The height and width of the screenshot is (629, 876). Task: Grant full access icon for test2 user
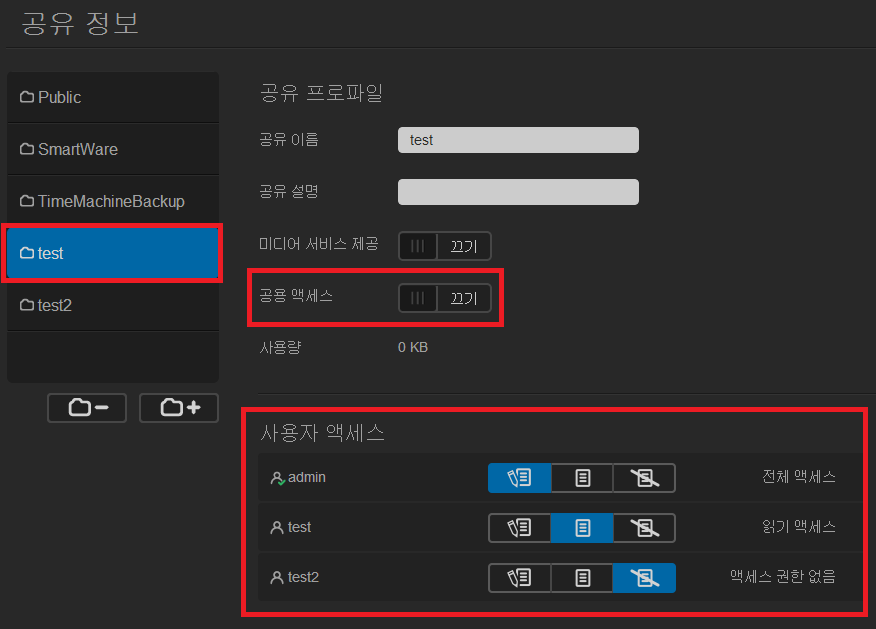(x=519, y=578)
